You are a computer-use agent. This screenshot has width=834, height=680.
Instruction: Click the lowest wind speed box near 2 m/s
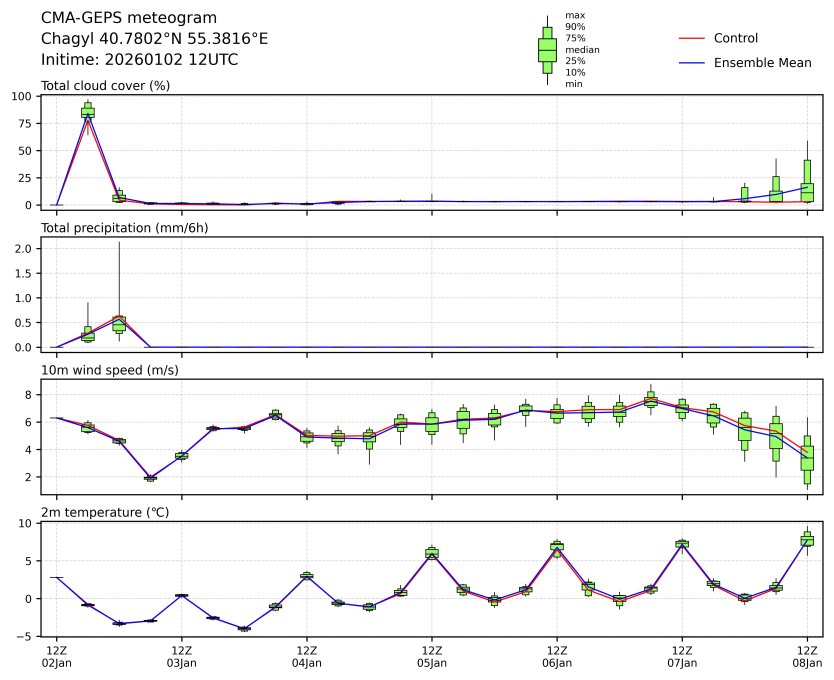(x=150, y=478)
